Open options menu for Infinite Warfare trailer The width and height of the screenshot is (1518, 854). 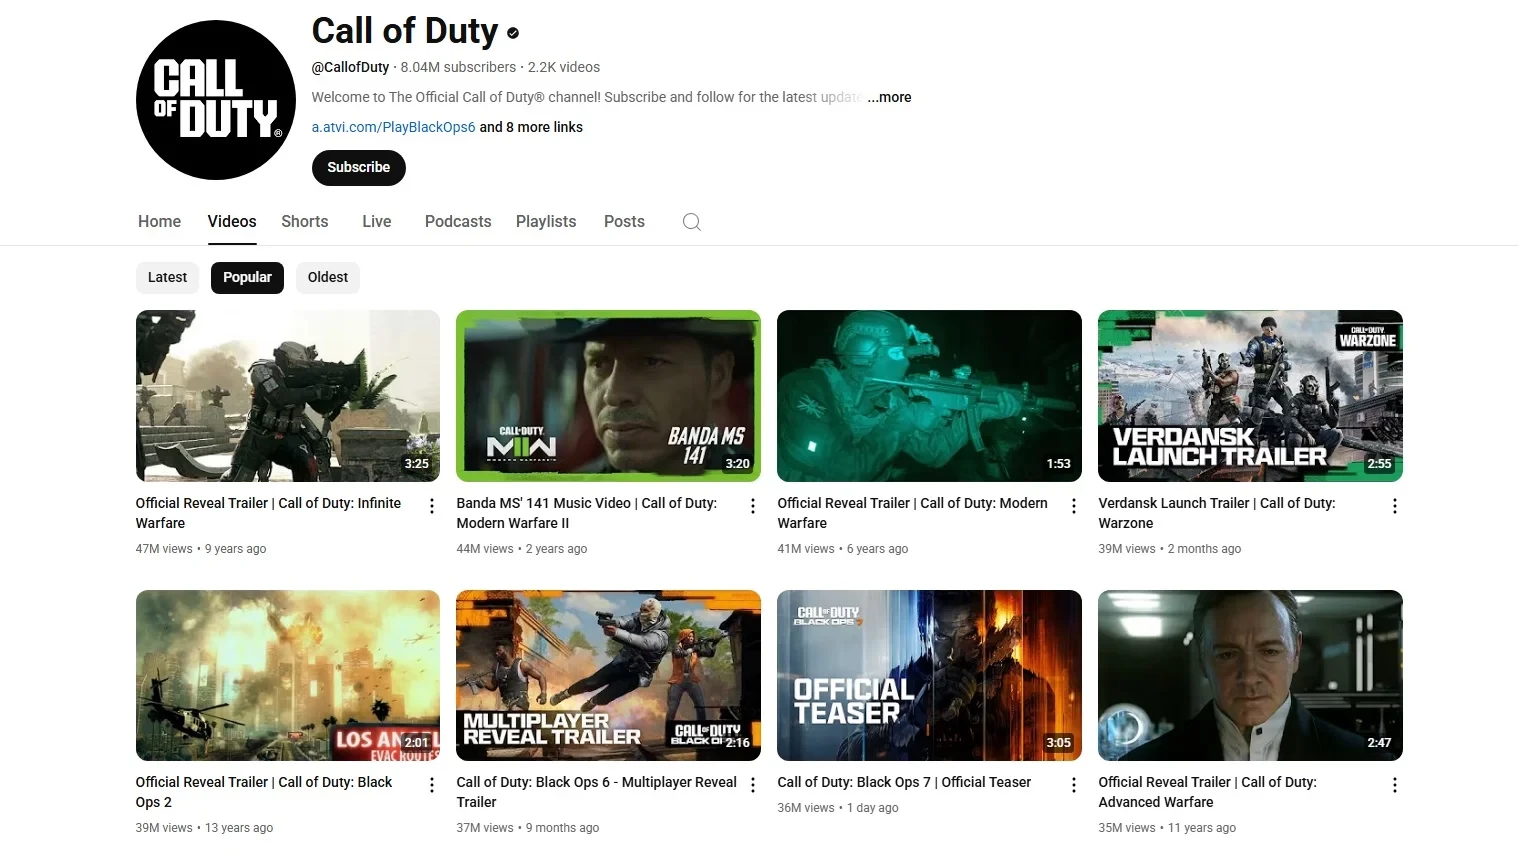coord(432,506)
